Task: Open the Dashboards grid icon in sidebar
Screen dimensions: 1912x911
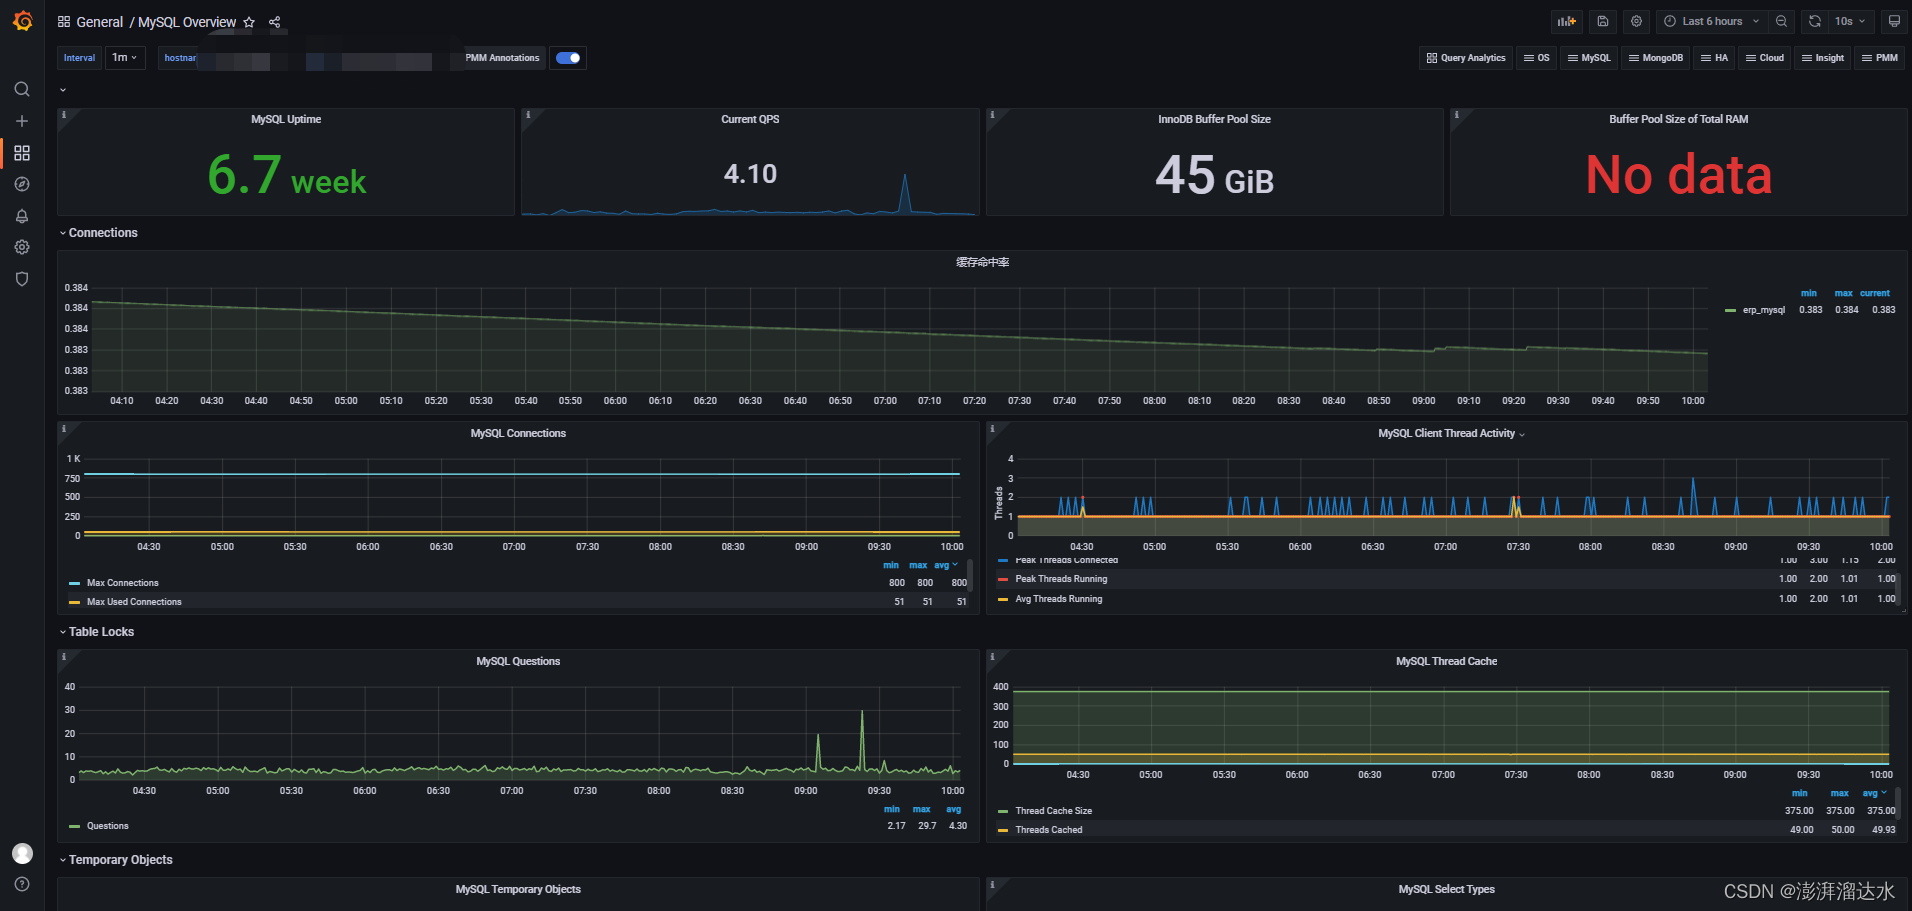Action: tap(22, 153)
